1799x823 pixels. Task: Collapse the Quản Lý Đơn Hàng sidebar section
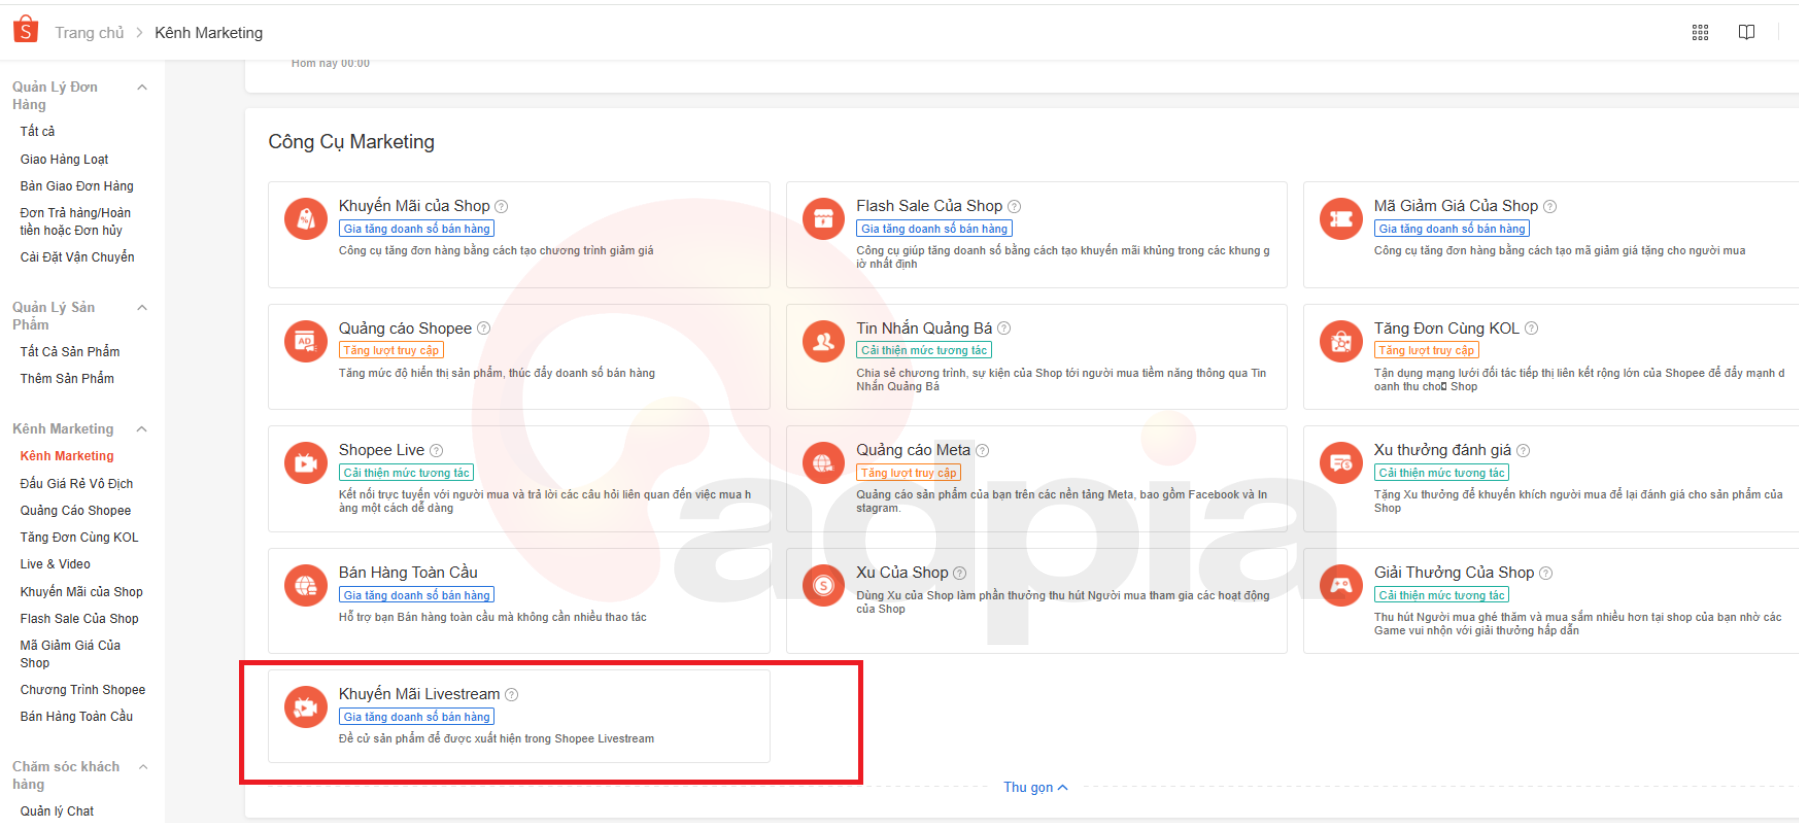142,87
